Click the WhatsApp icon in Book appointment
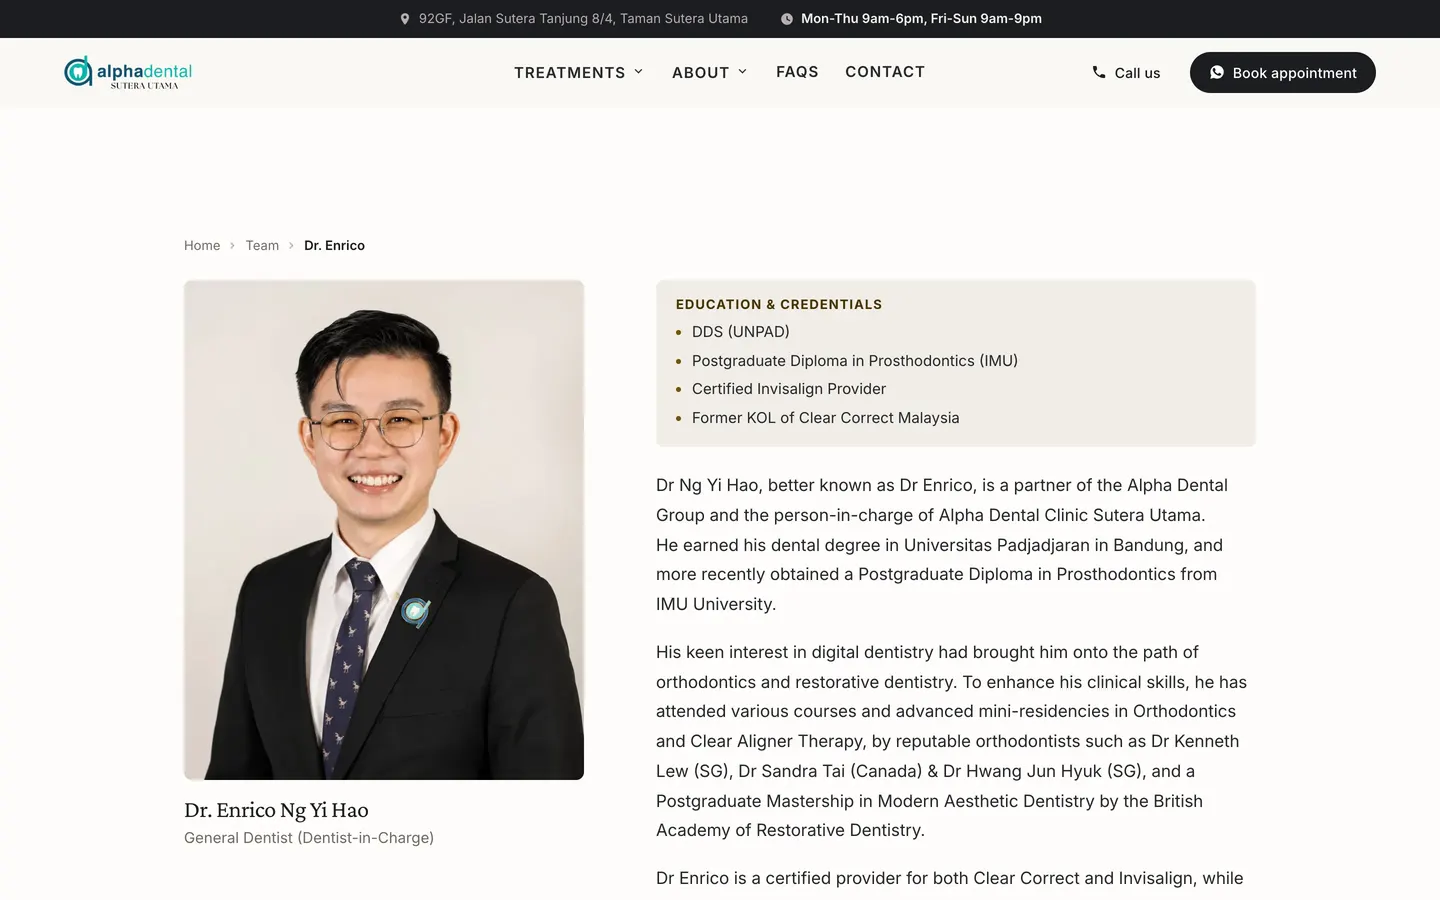1440x900 pixels. point(1217,72)
